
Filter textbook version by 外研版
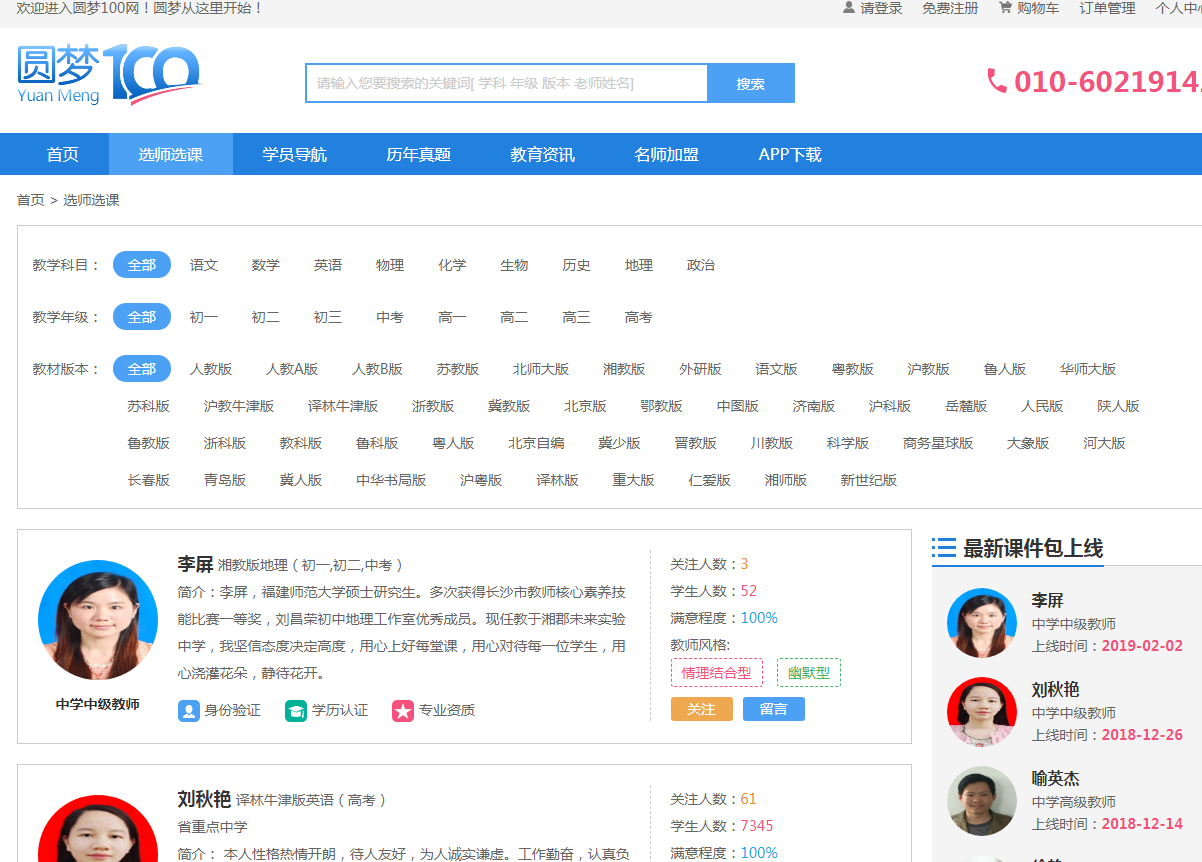(700, 369)
